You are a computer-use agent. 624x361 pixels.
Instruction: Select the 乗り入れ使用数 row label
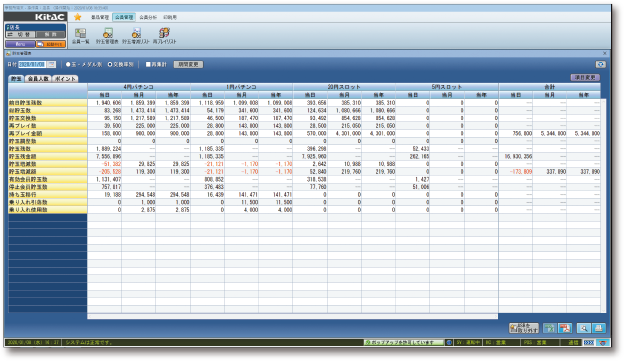point(48,210)
